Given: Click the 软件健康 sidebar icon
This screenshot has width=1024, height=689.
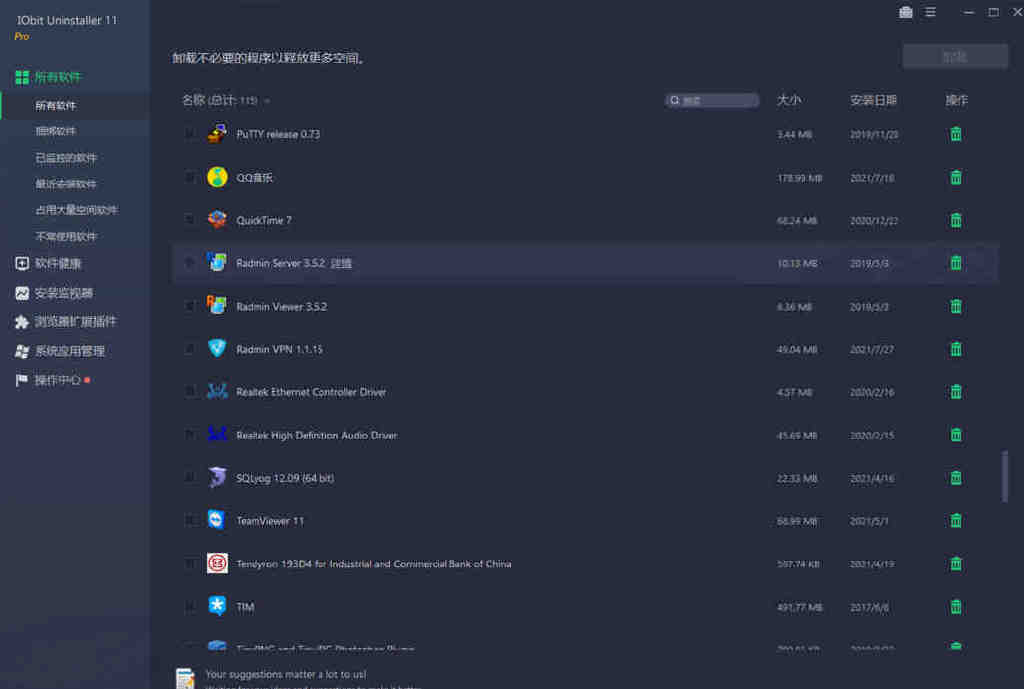Looking at the screenshot, I should tap(22, 263).
